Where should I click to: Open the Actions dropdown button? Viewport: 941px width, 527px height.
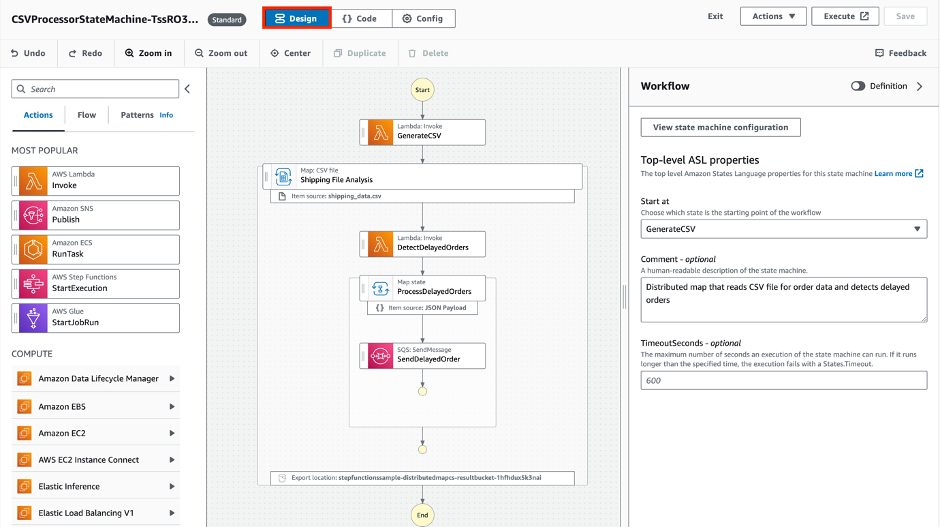pyautogui.click(x=773, y=16)
